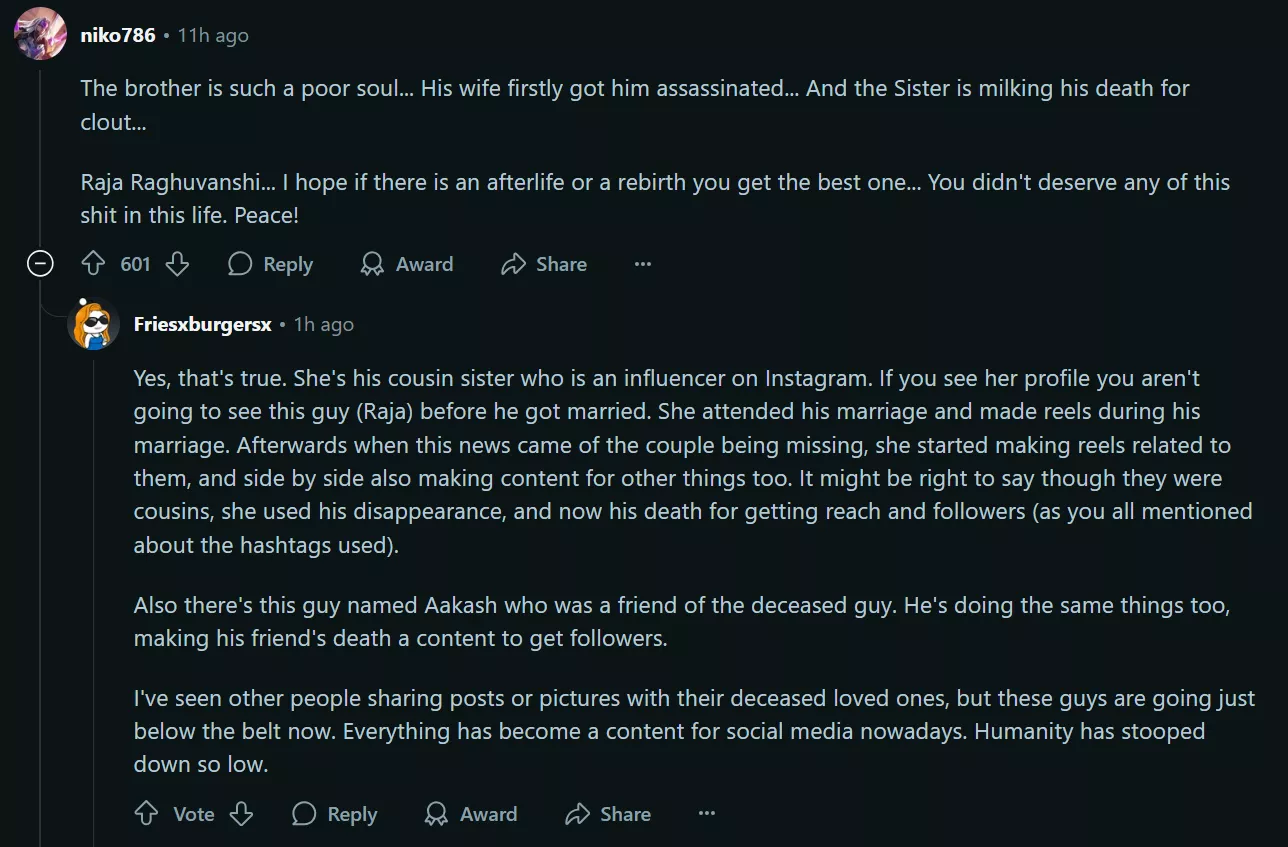The image size is (1288, 847).
Task: Give an Award to niko786's comment
Action: 406,264
